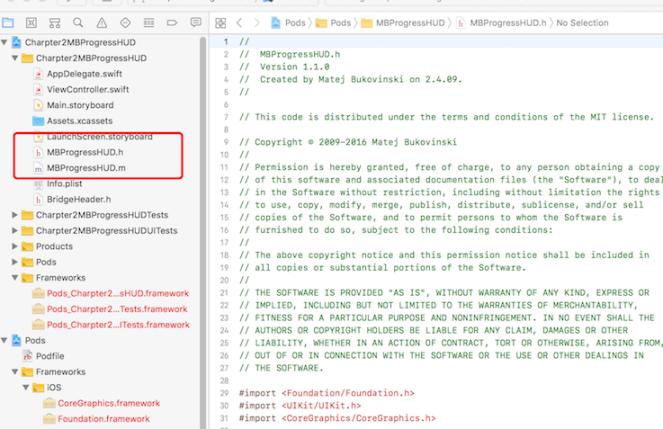The image size is (663, 429).
Task: Click the Related Items grid icon
Action: [221, 21]
